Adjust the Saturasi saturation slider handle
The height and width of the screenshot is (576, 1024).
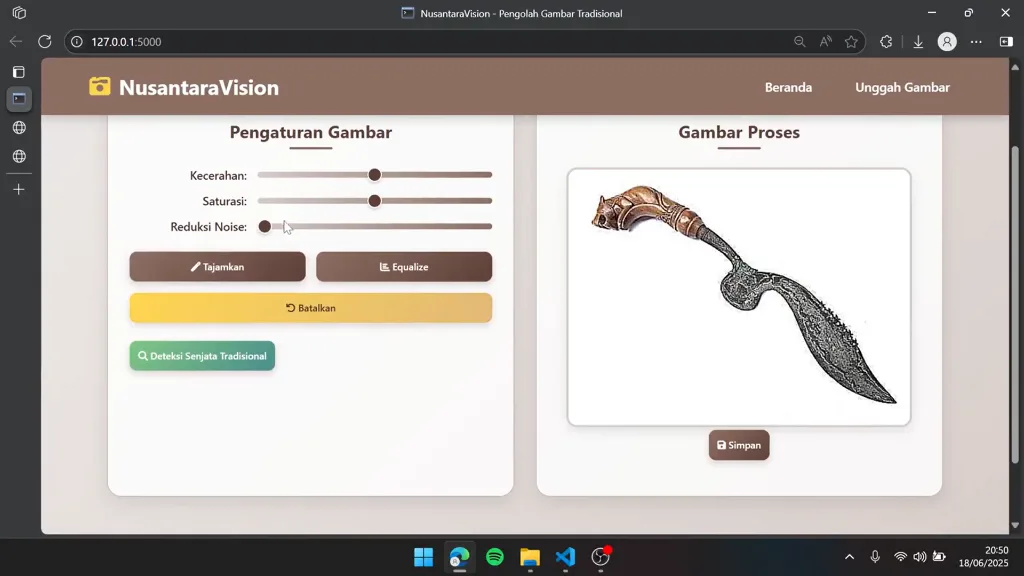374,201
